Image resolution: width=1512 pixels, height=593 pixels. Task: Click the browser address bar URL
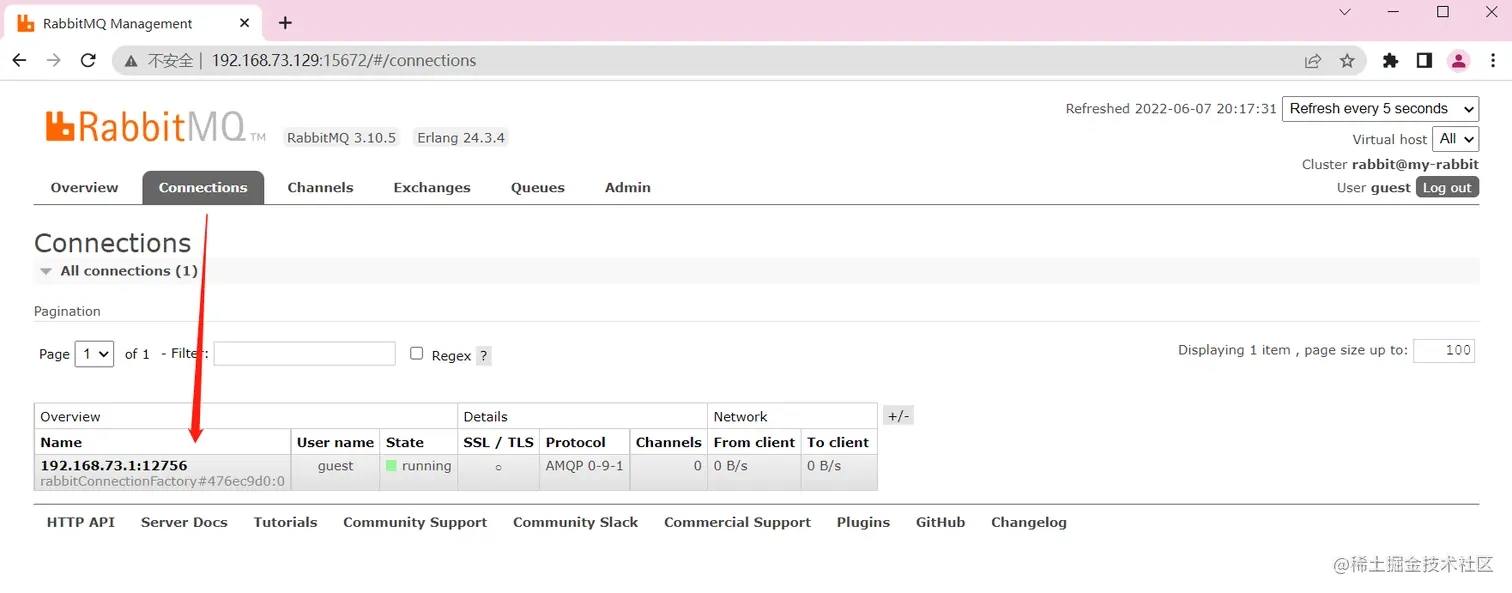click(344, 61)
